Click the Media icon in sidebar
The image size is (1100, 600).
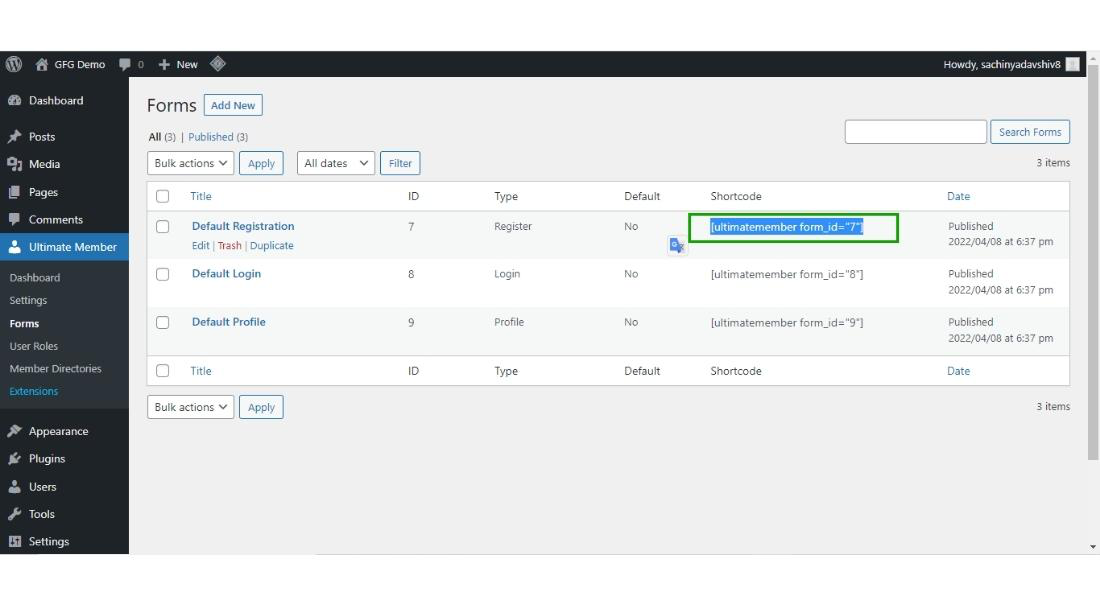[14, 164]
